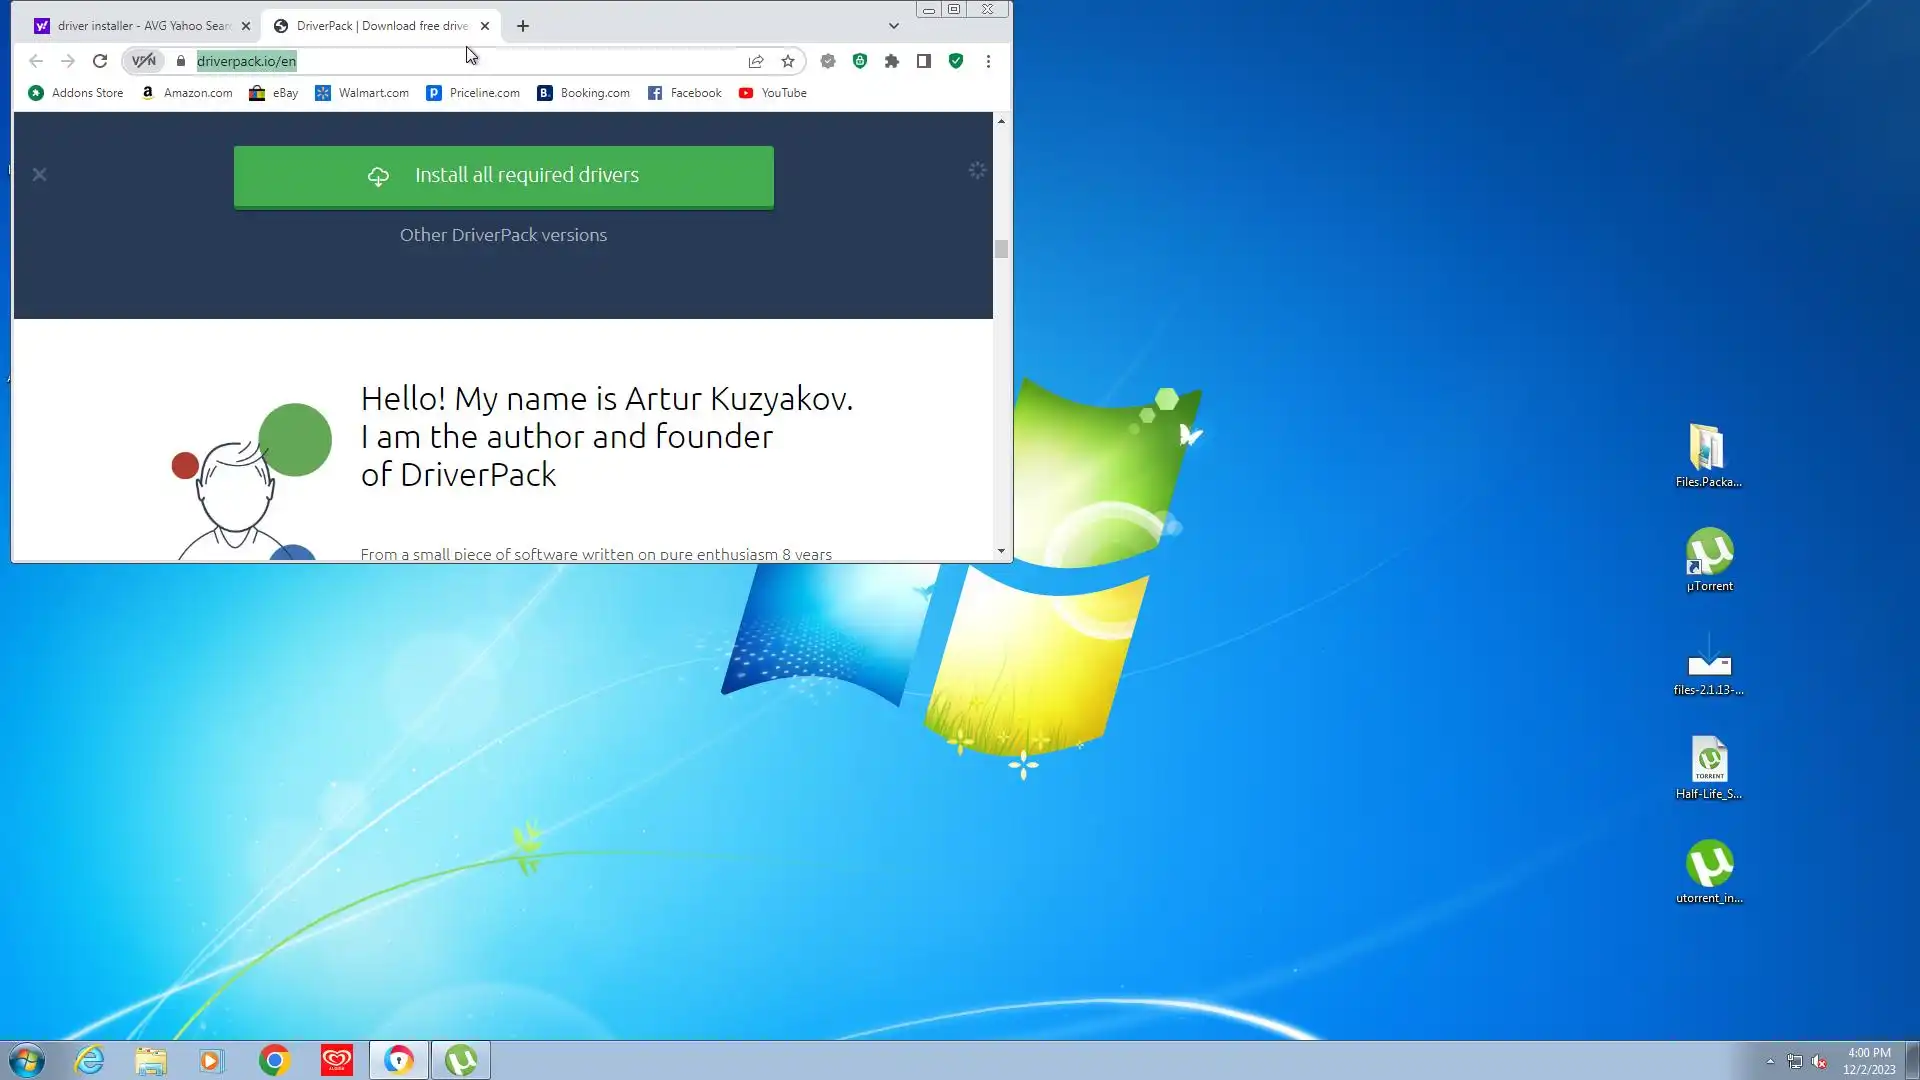
Task: Toggle the browser side panel
Action: coord(924,61)
